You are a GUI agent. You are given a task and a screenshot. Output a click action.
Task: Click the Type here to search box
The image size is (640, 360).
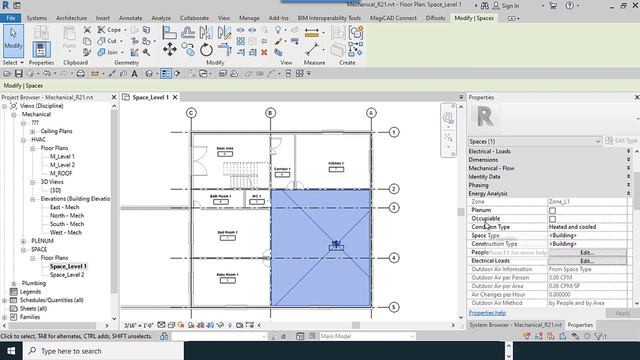click(103, 351)
